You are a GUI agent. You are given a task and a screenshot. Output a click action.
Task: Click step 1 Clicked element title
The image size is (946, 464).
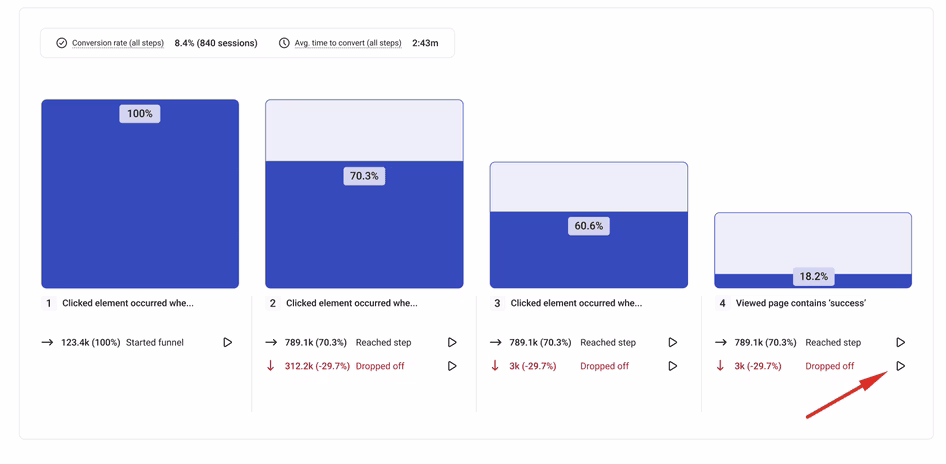pos(128,303)
